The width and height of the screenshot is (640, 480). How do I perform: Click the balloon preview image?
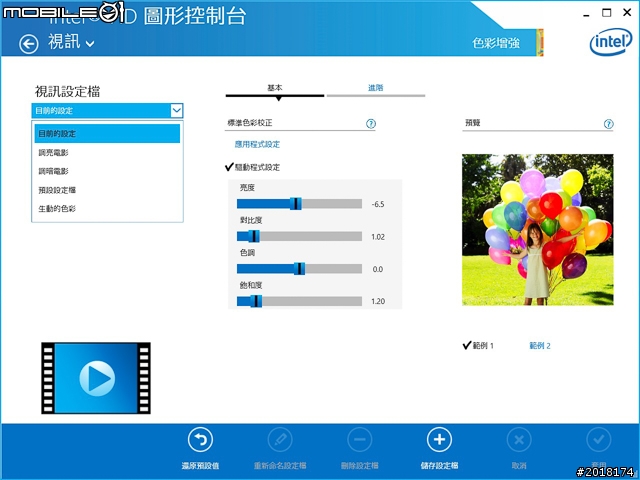click(x=538, y=230)
